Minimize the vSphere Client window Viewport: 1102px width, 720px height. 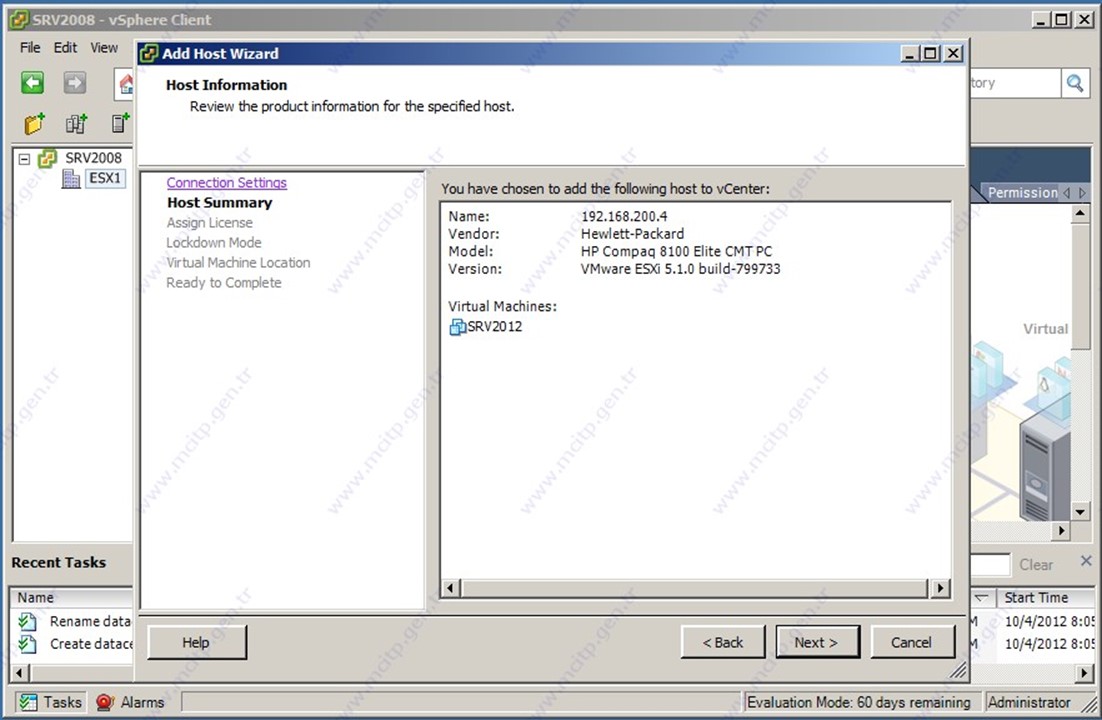click(x=1041, y=20)
